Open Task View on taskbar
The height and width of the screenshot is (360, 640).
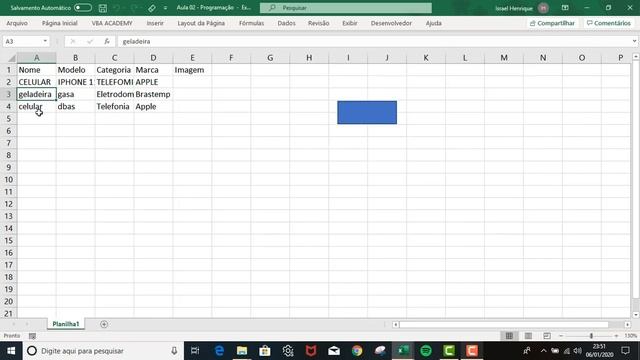tap(195, 351)
